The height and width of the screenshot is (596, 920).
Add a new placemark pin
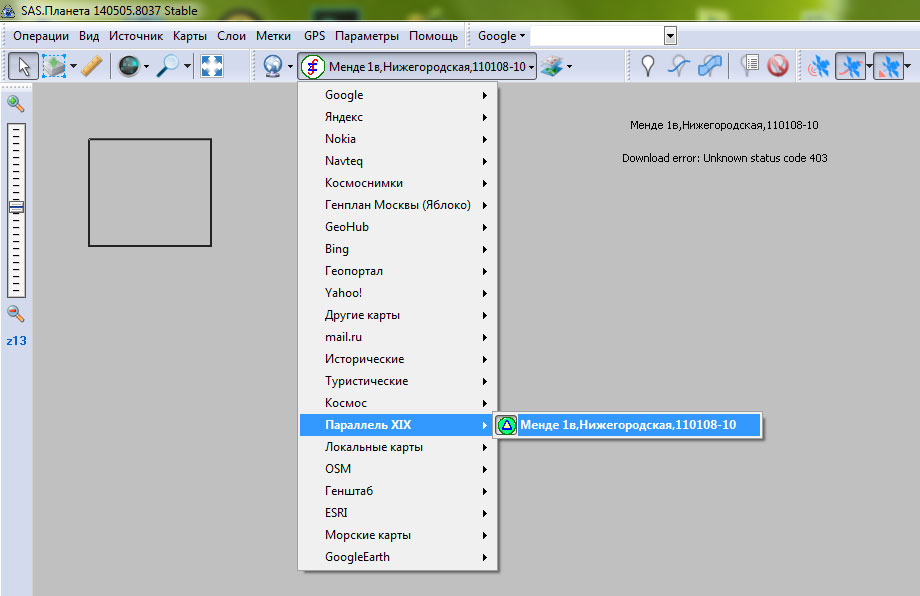(x=648, y=66)
